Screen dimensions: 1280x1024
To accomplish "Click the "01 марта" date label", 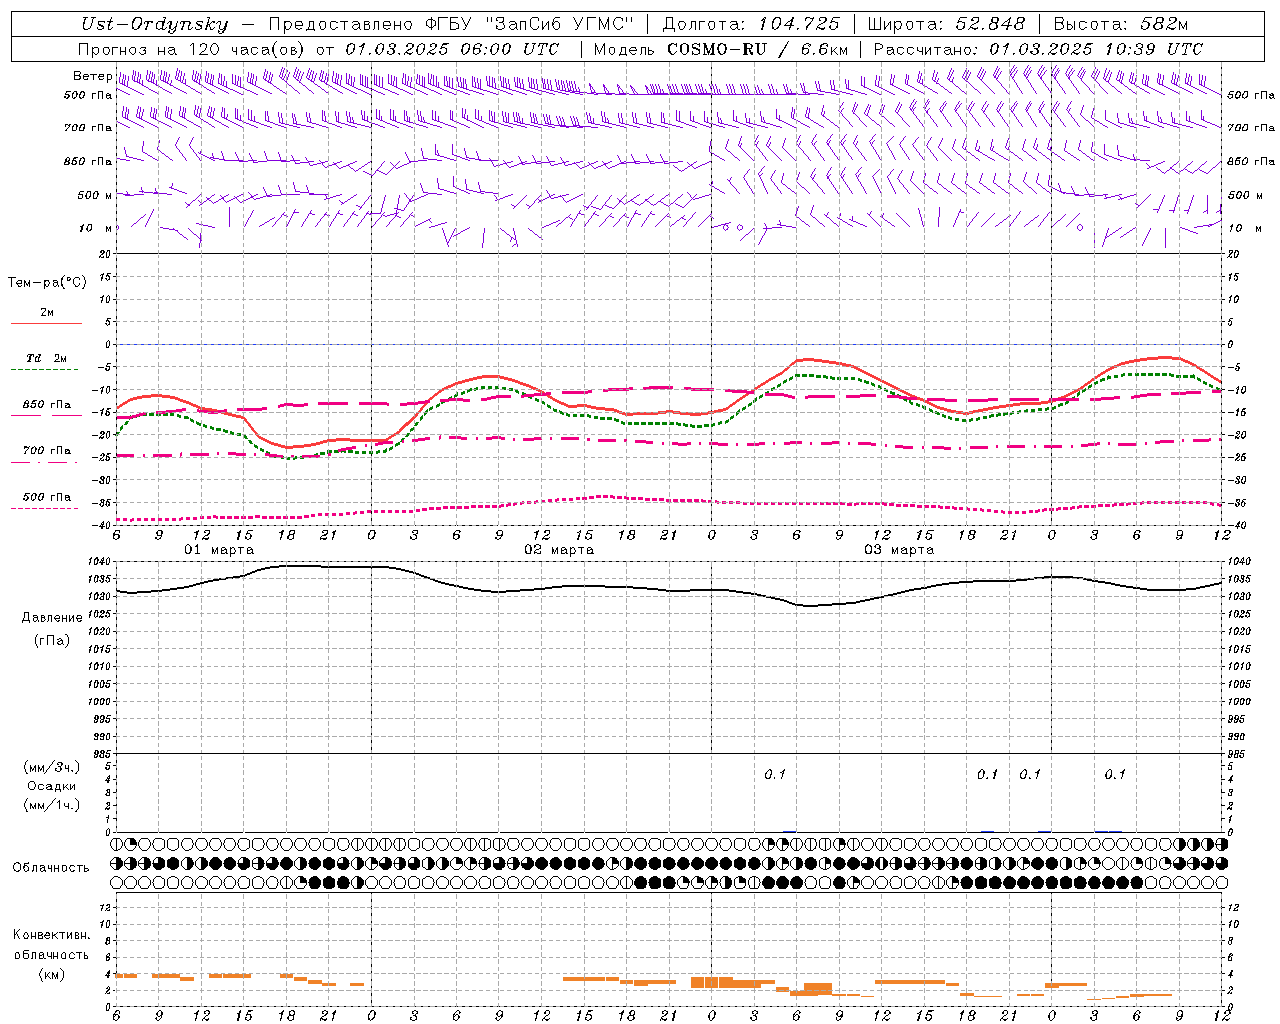I will [x=219, y=550].
